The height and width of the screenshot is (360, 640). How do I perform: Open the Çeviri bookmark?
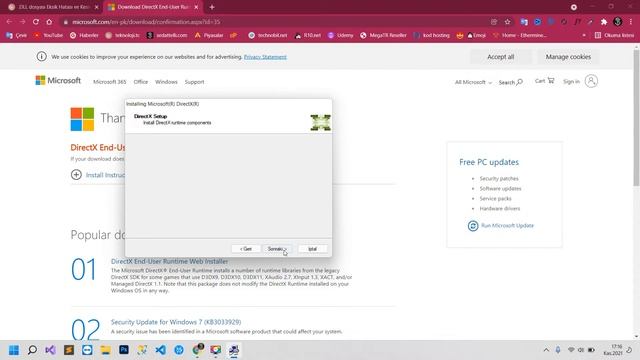coord(16,36)
